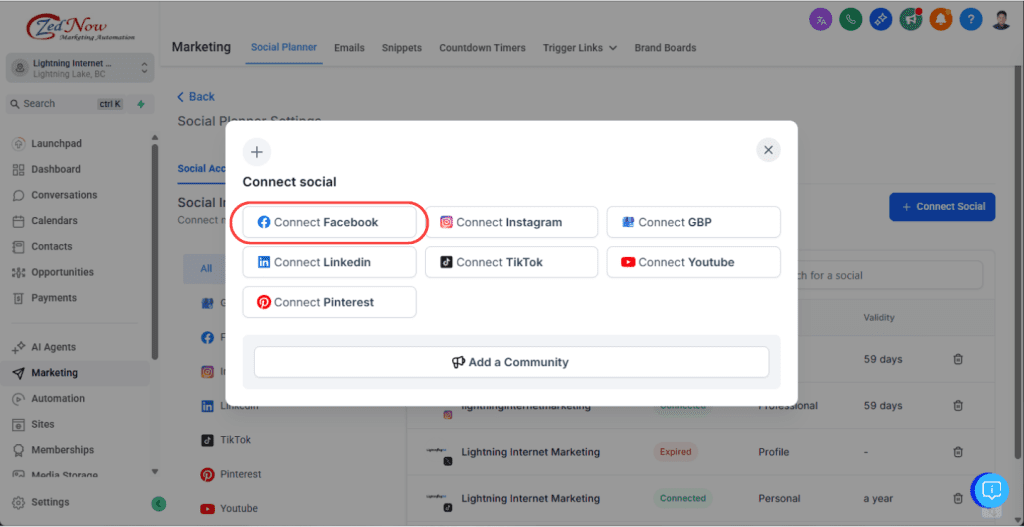Click the Connected badge in Personal row
The height and width of the screenshot is (527, 1024).
point(682,498)
